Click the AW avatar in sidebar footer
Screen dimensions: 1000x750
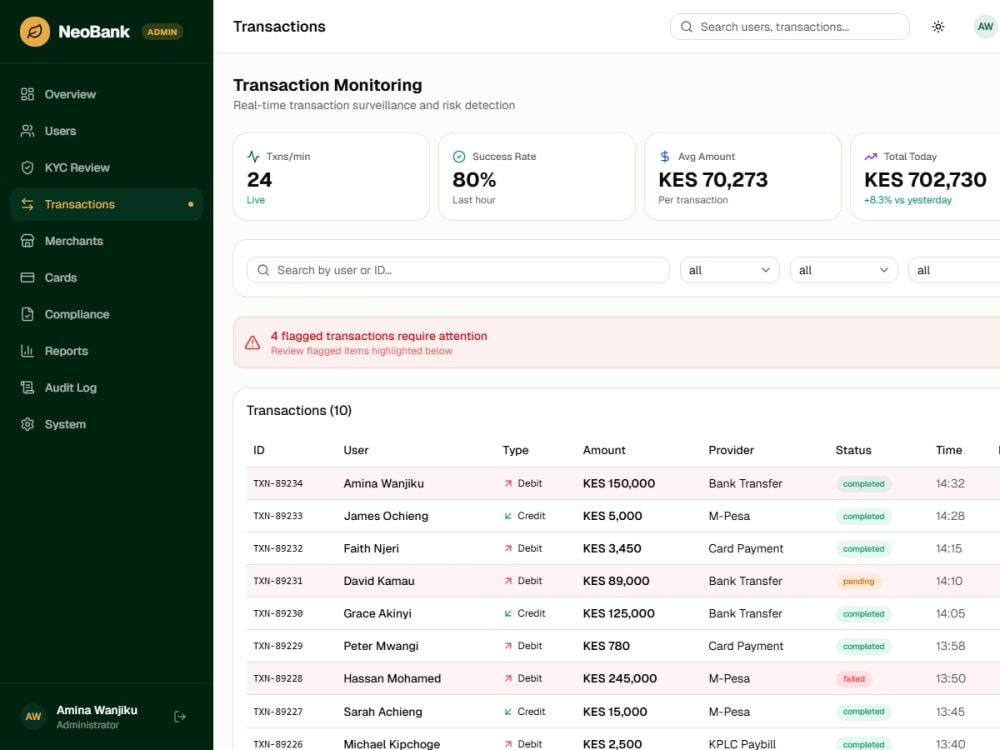point(33,717)
